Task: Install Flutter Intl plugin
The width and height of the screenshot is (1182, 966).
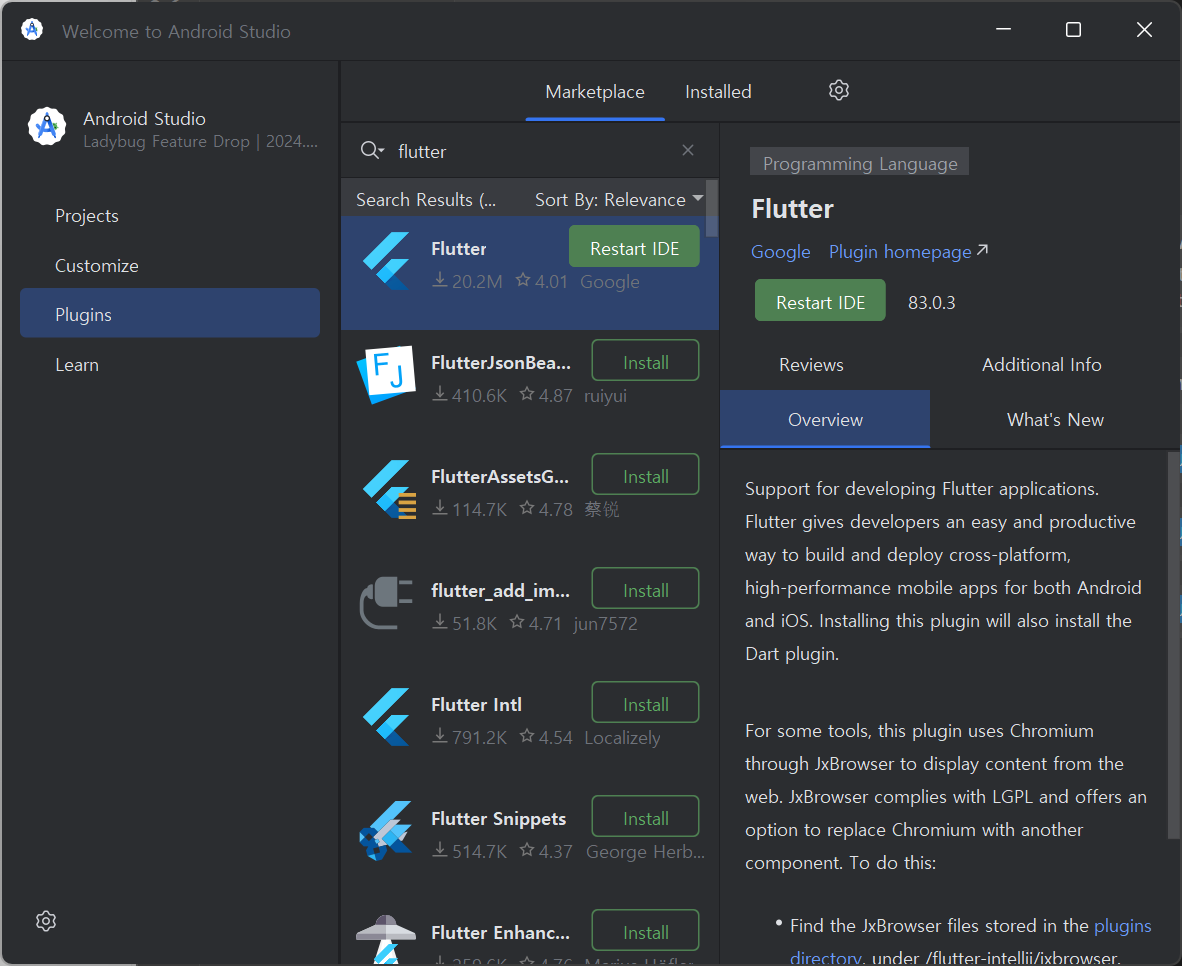Action: click(645, 703)
